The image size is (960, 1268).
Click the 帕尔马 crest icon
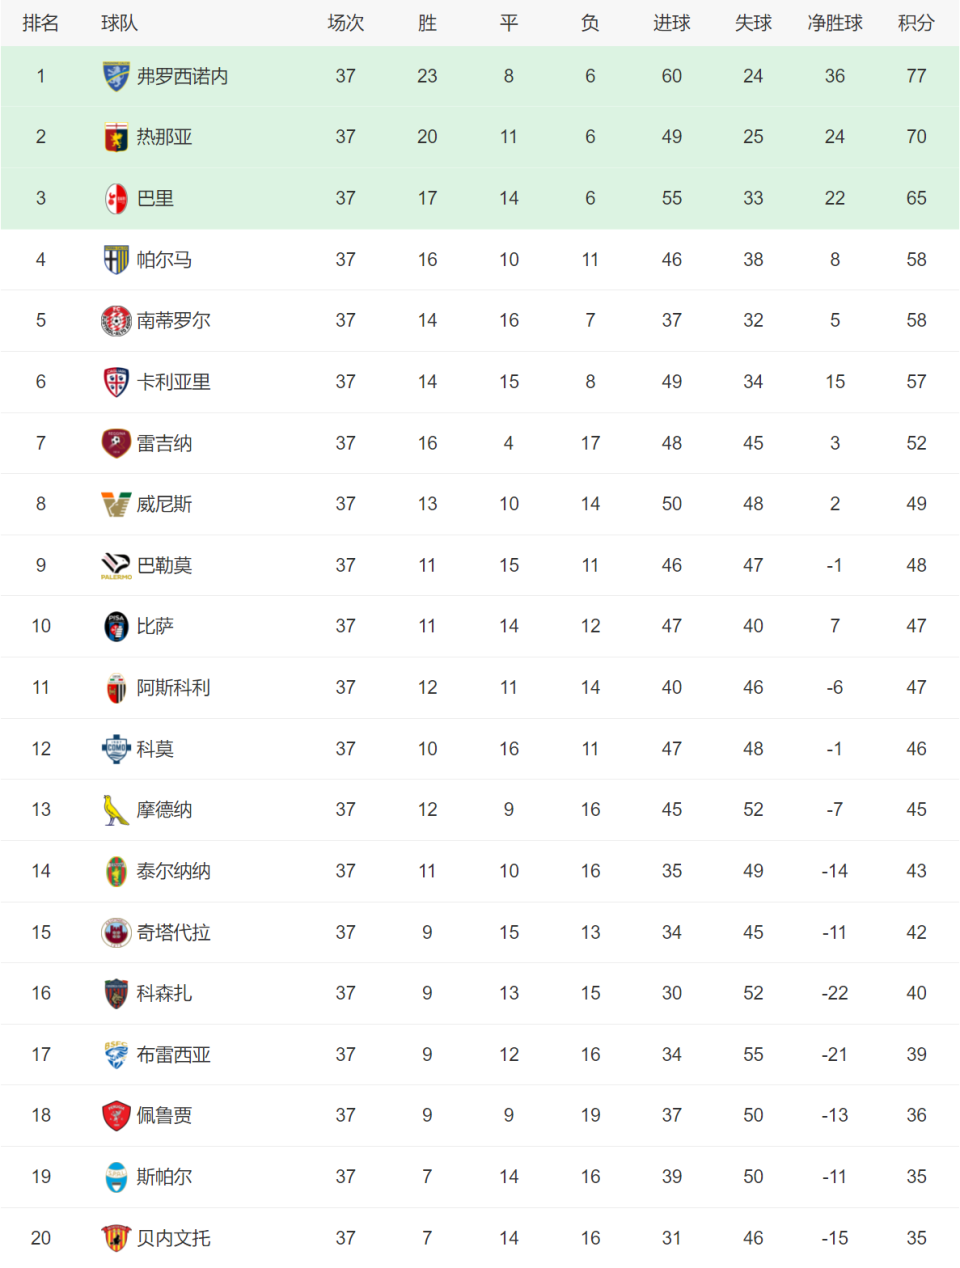[x=116, y=260]
